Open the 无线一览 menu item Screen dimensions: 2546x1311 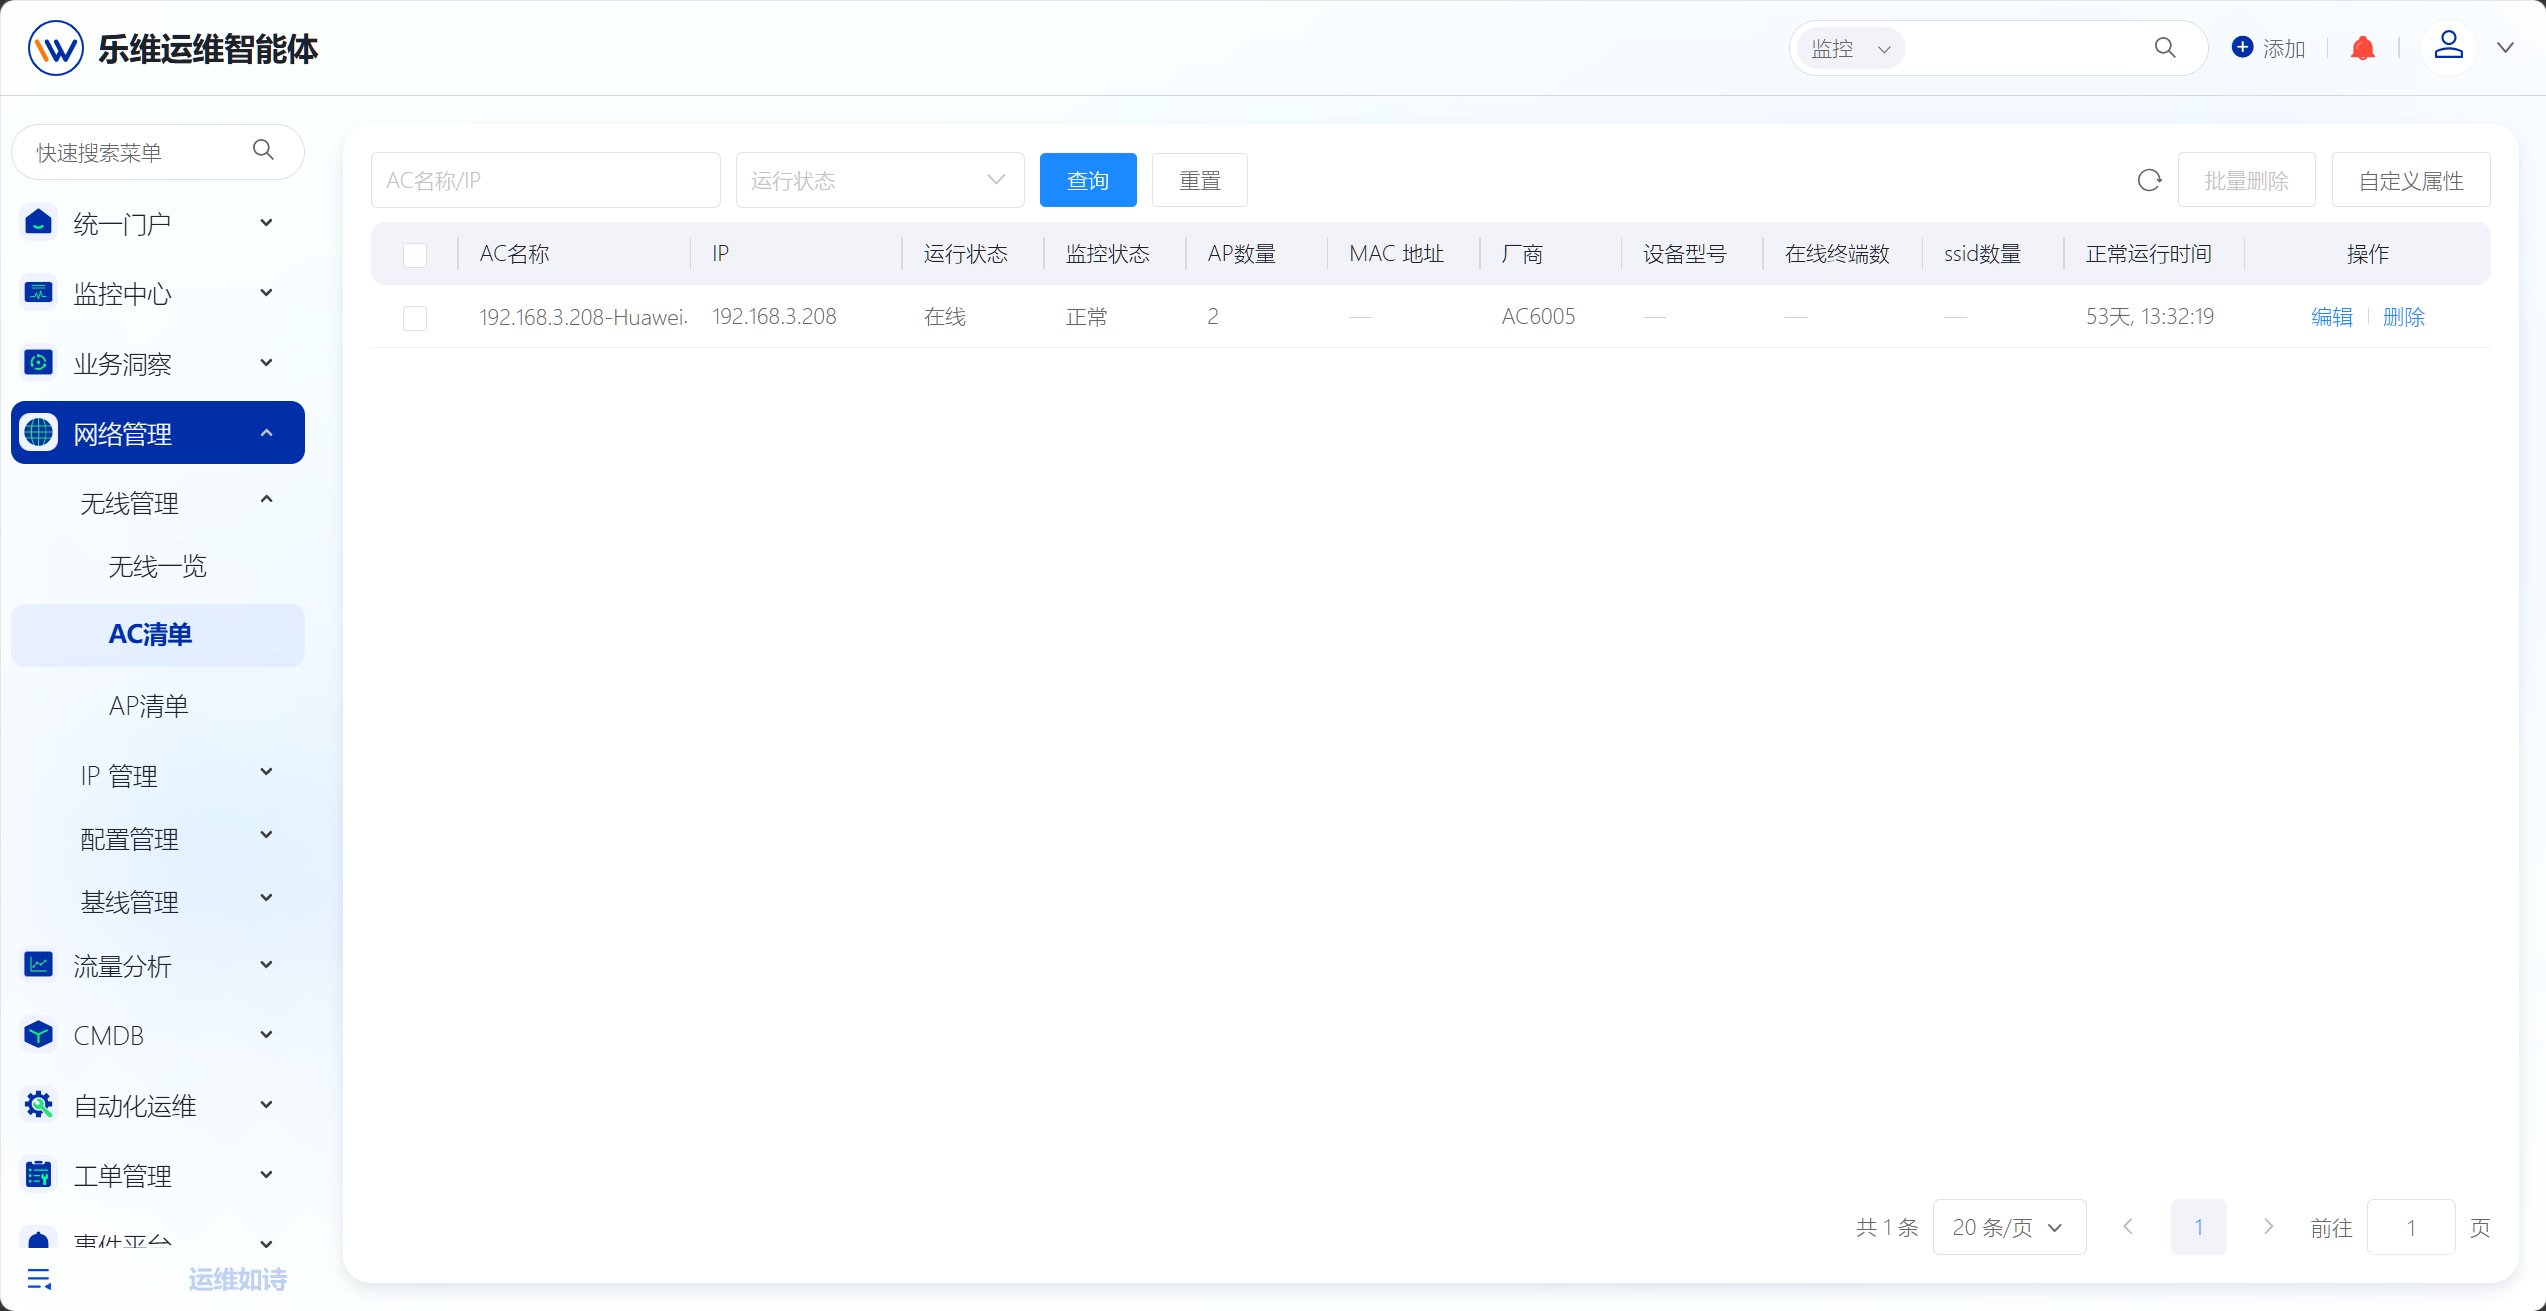pos(157,567)
